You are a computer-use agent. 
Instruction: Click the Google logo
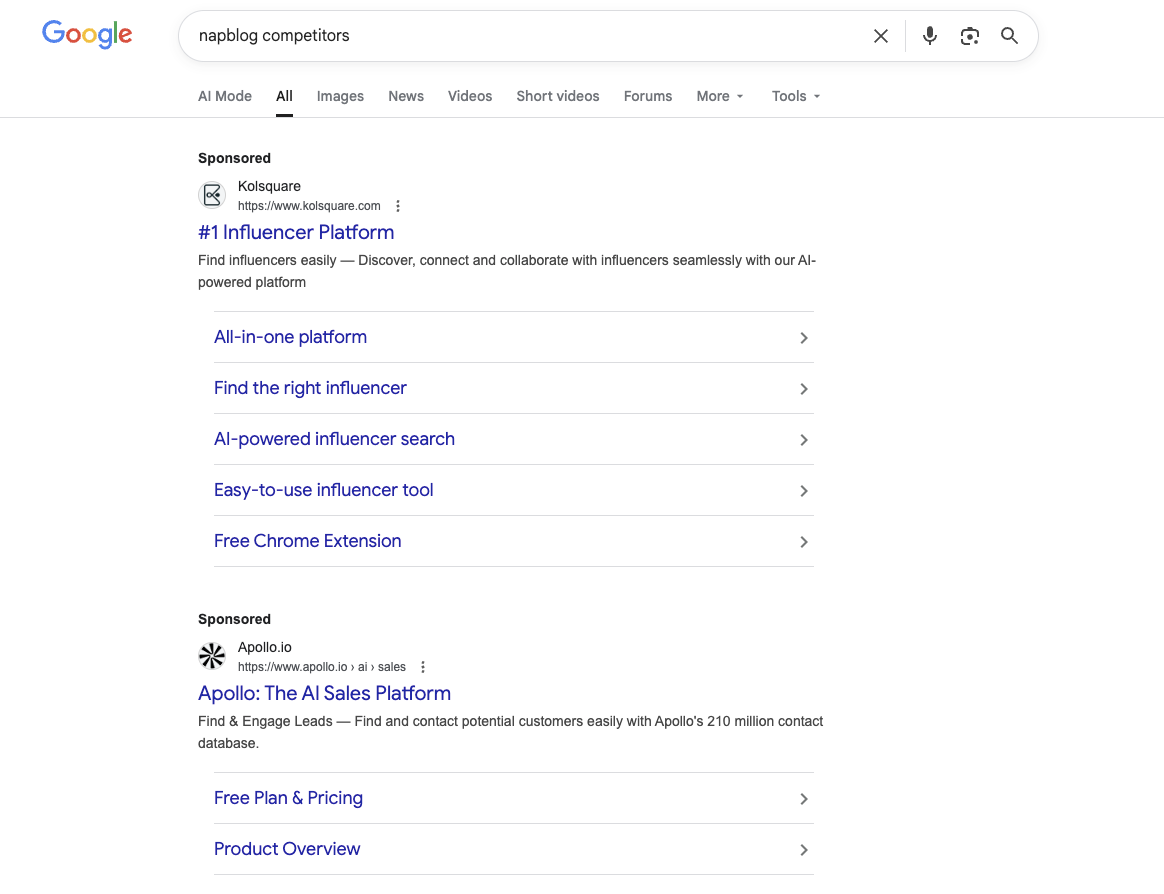click(87, 35)
